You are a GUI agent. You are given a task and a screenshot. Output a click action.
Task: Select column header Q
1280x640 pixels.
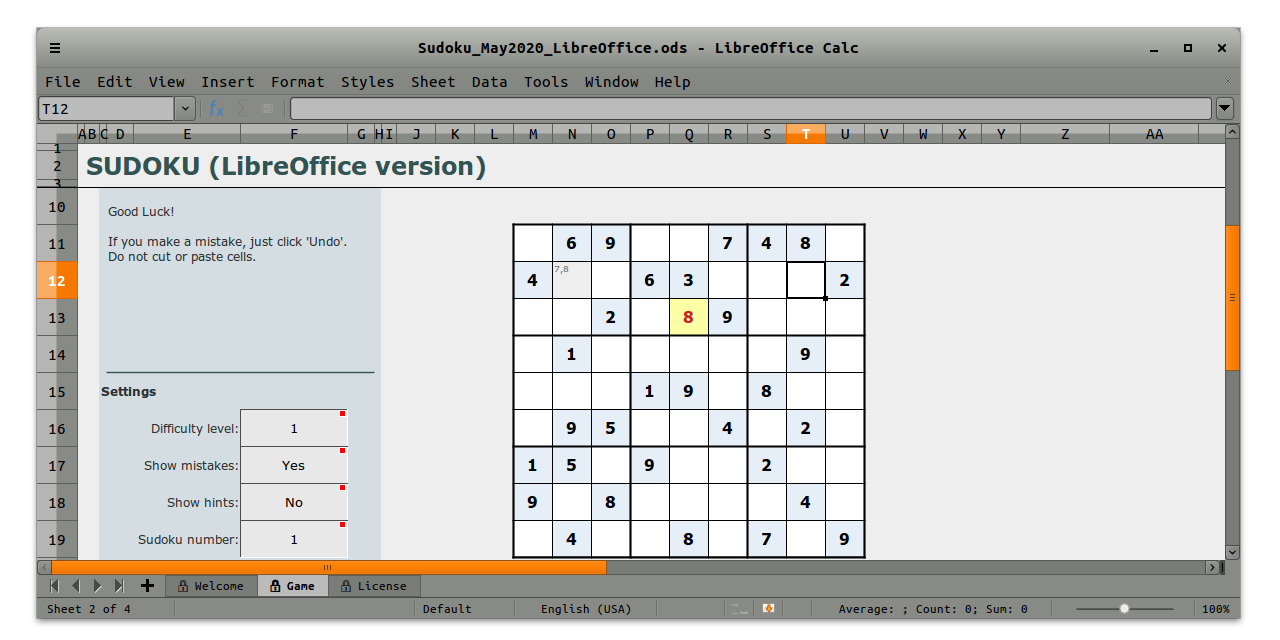point(689,134)
